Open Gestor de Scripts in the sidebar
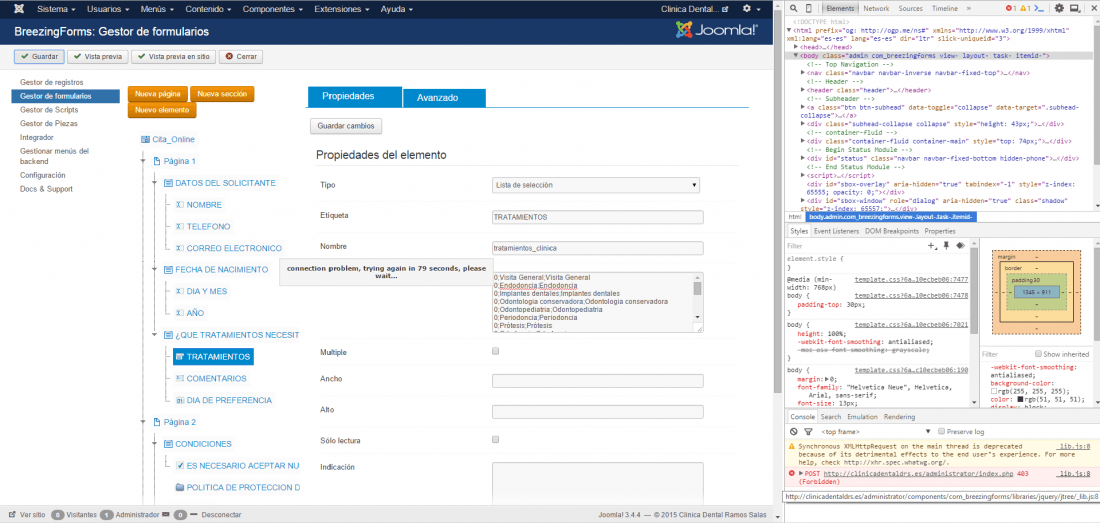This screenshot has height=523, width=1100. tap(49, 110)
